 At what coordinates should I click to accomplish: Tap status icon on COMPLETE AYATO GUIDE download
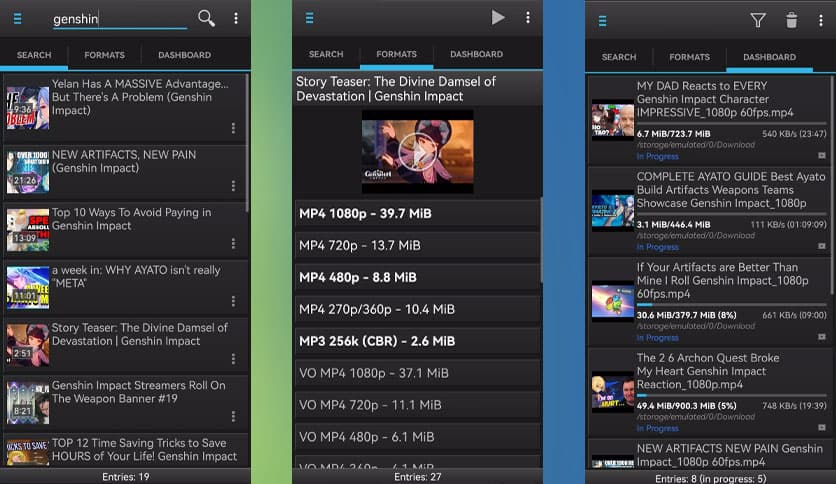tap(822, 246)
